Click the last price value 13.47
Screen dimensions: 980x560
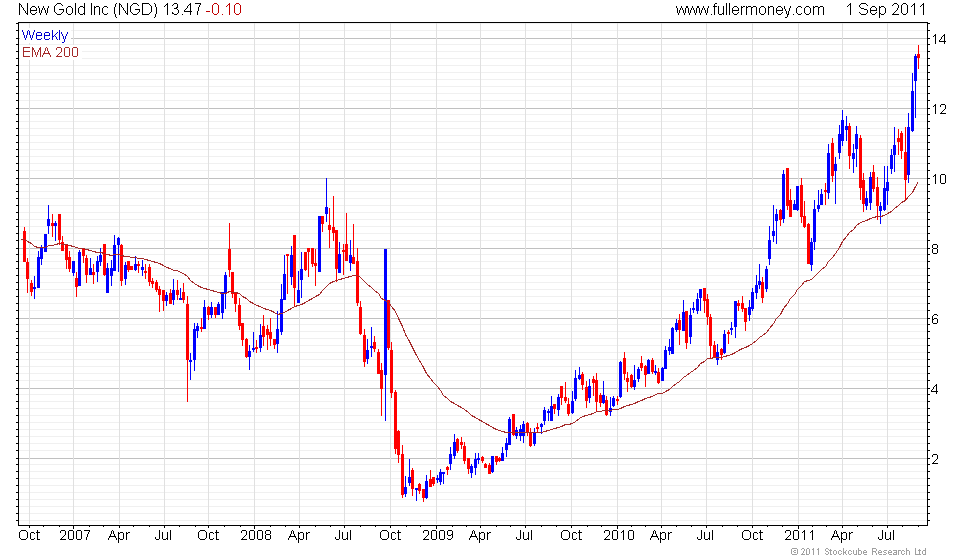(x=181, y=9)
